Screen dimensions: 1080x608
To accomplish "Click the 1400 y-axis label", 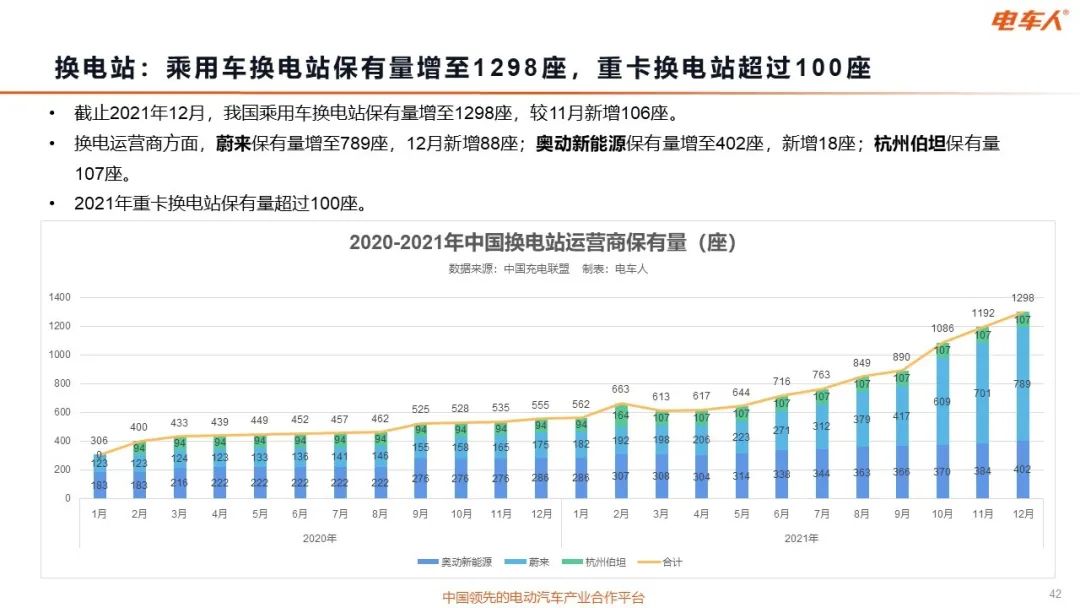I will tap(59, 297).
